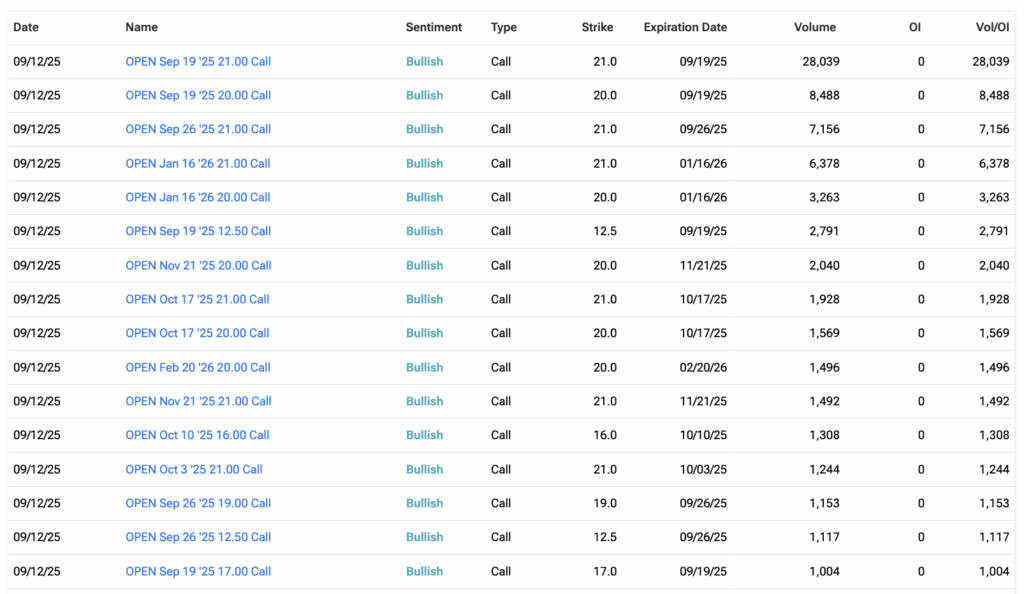Select OPEN Sep 26 '25 21.00 Call option
The image size is (1024, 594).
(198, 129)
